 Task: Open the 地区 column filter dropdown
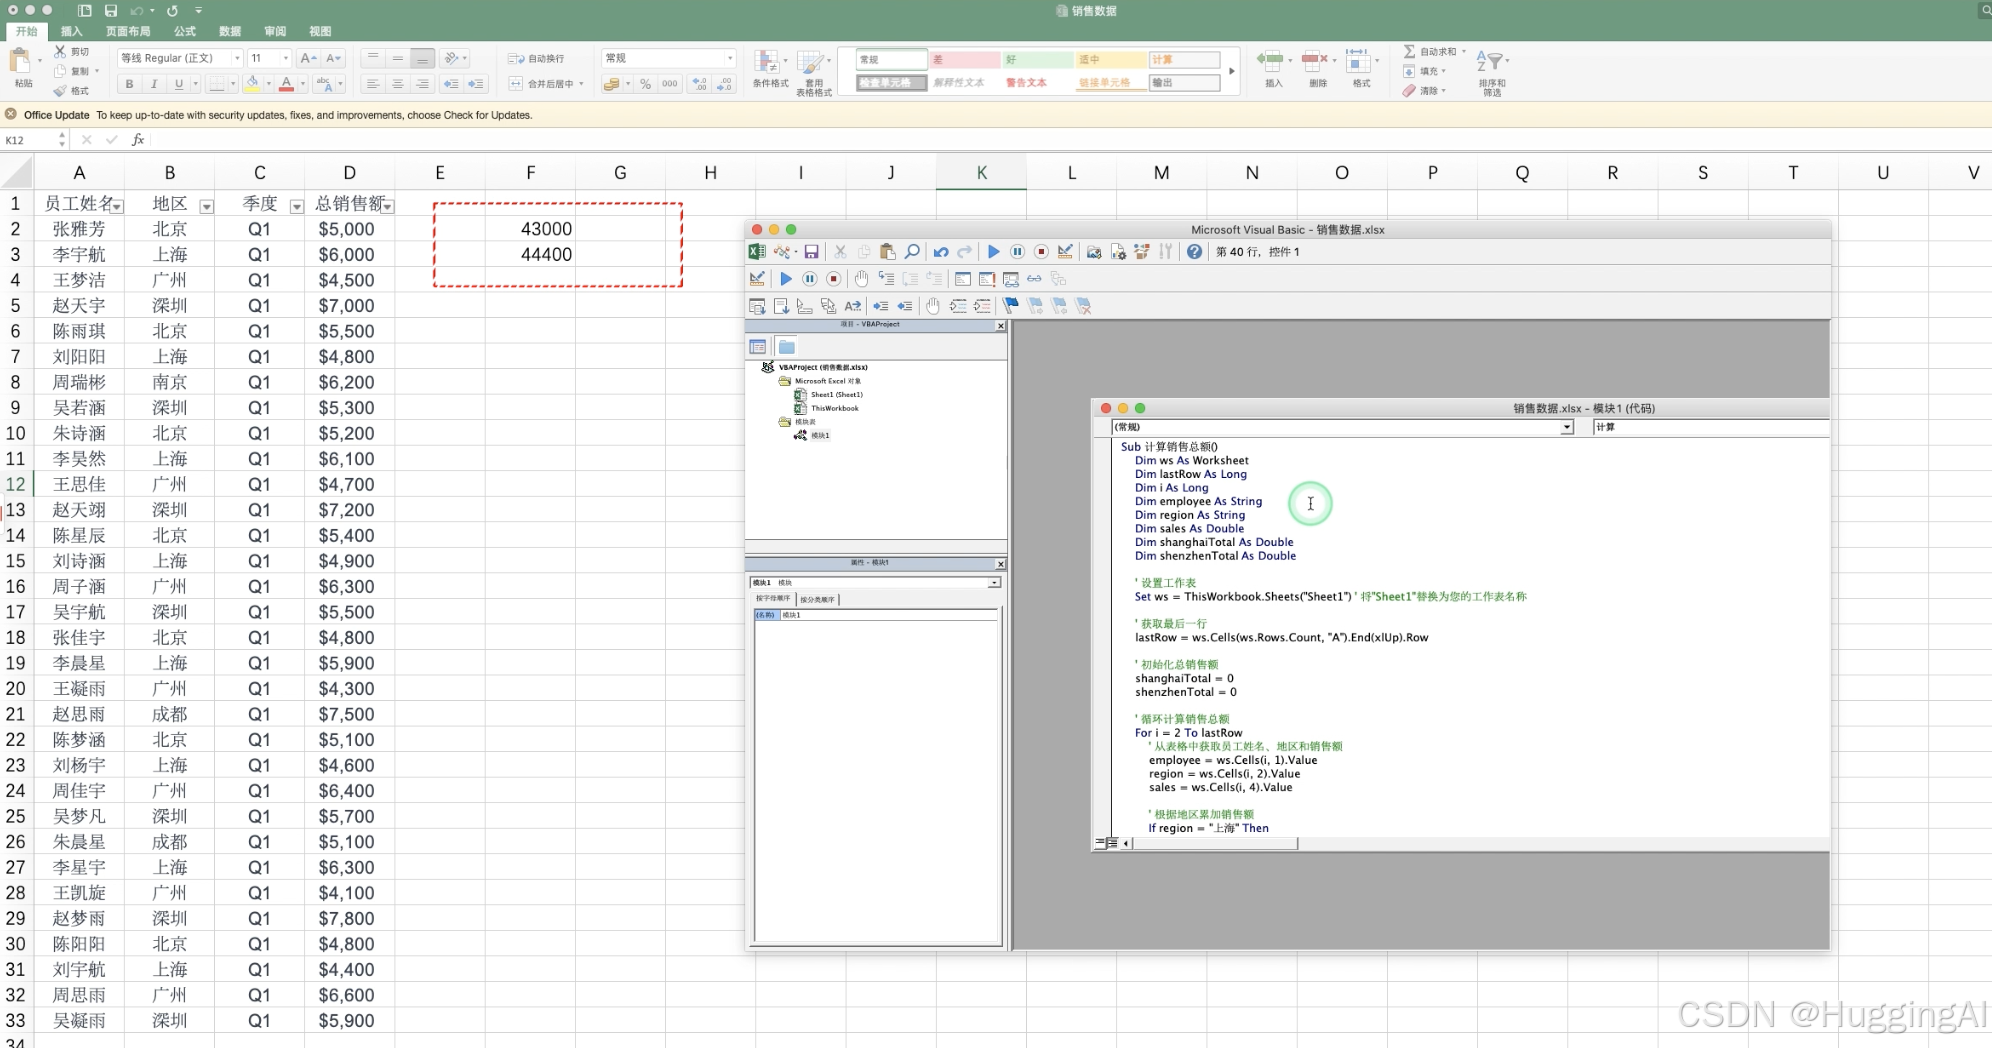(x=206, y=207)
